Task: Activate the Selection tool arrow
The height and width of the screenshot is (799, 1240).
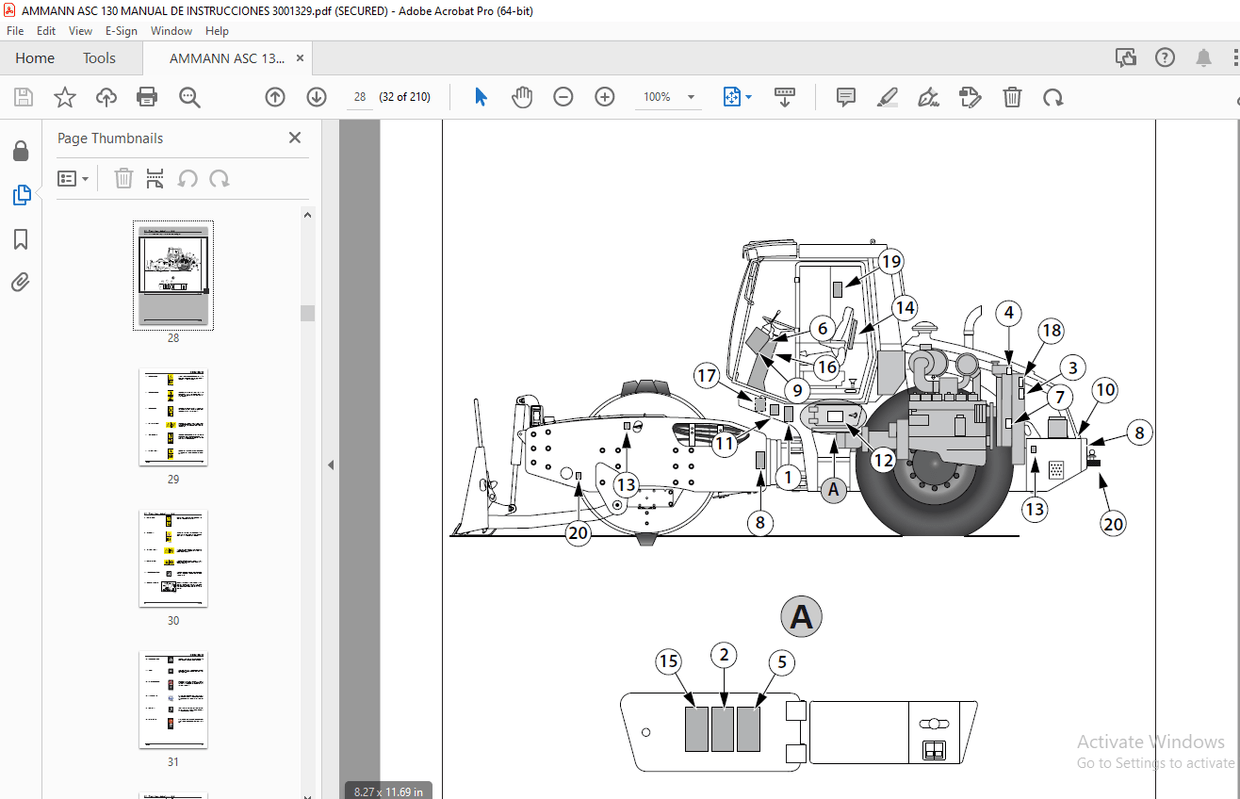Action: [x=479, y=97]
